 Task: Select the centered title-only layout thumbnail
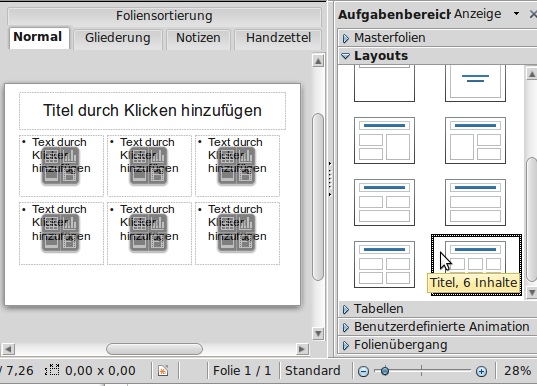[475, 84]
